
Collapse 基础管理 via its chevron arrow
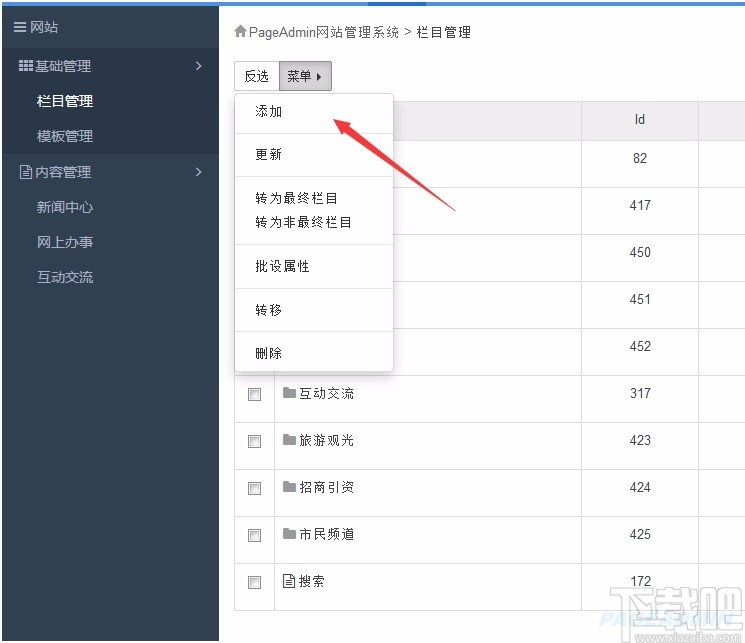(x=199, y=66)
